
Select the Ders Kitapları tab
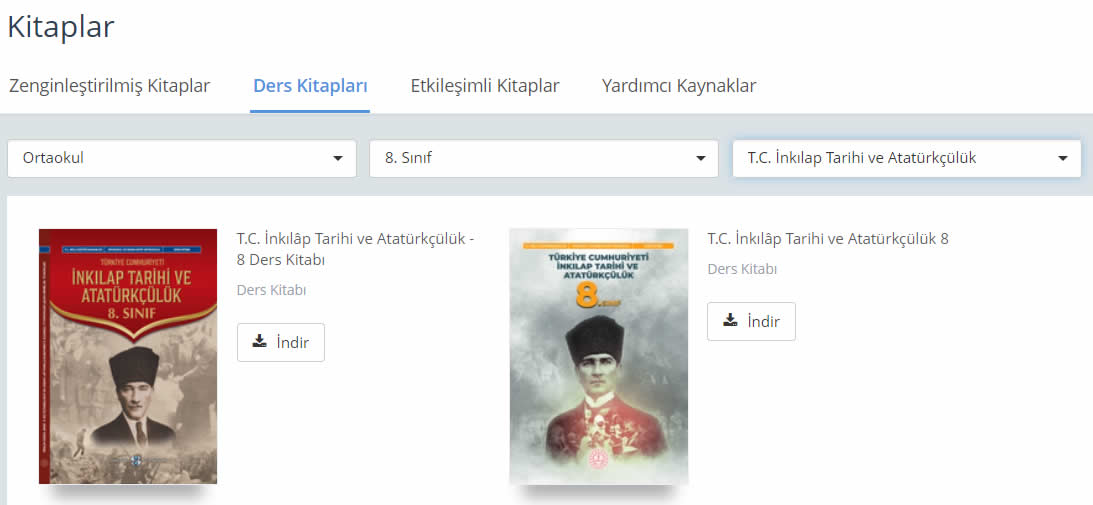tap(310, 86)
